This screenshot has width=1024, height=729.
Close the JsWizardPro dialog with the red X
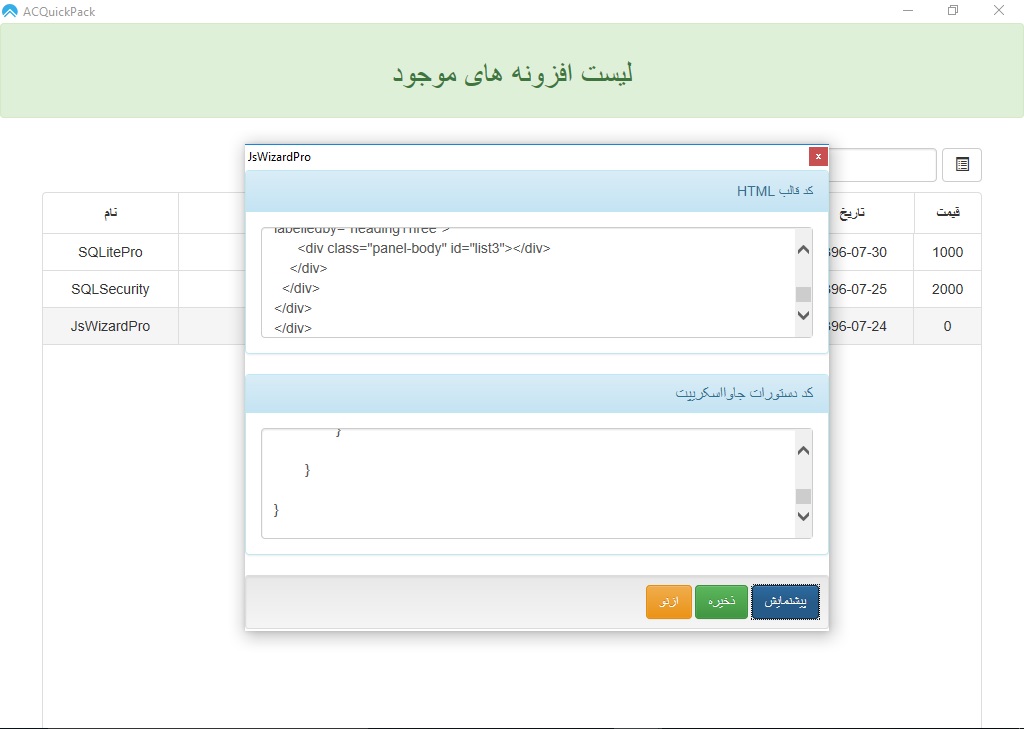(818, 157)
